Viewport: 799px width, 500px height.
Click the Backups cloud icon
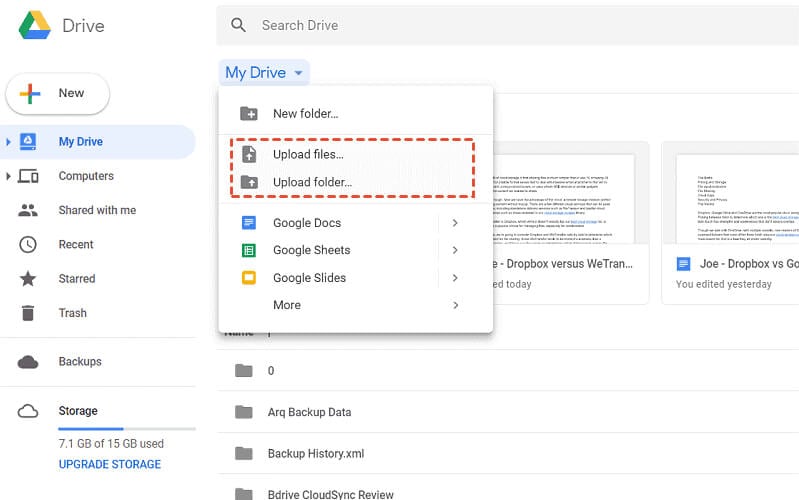click(x=28, y=362)
